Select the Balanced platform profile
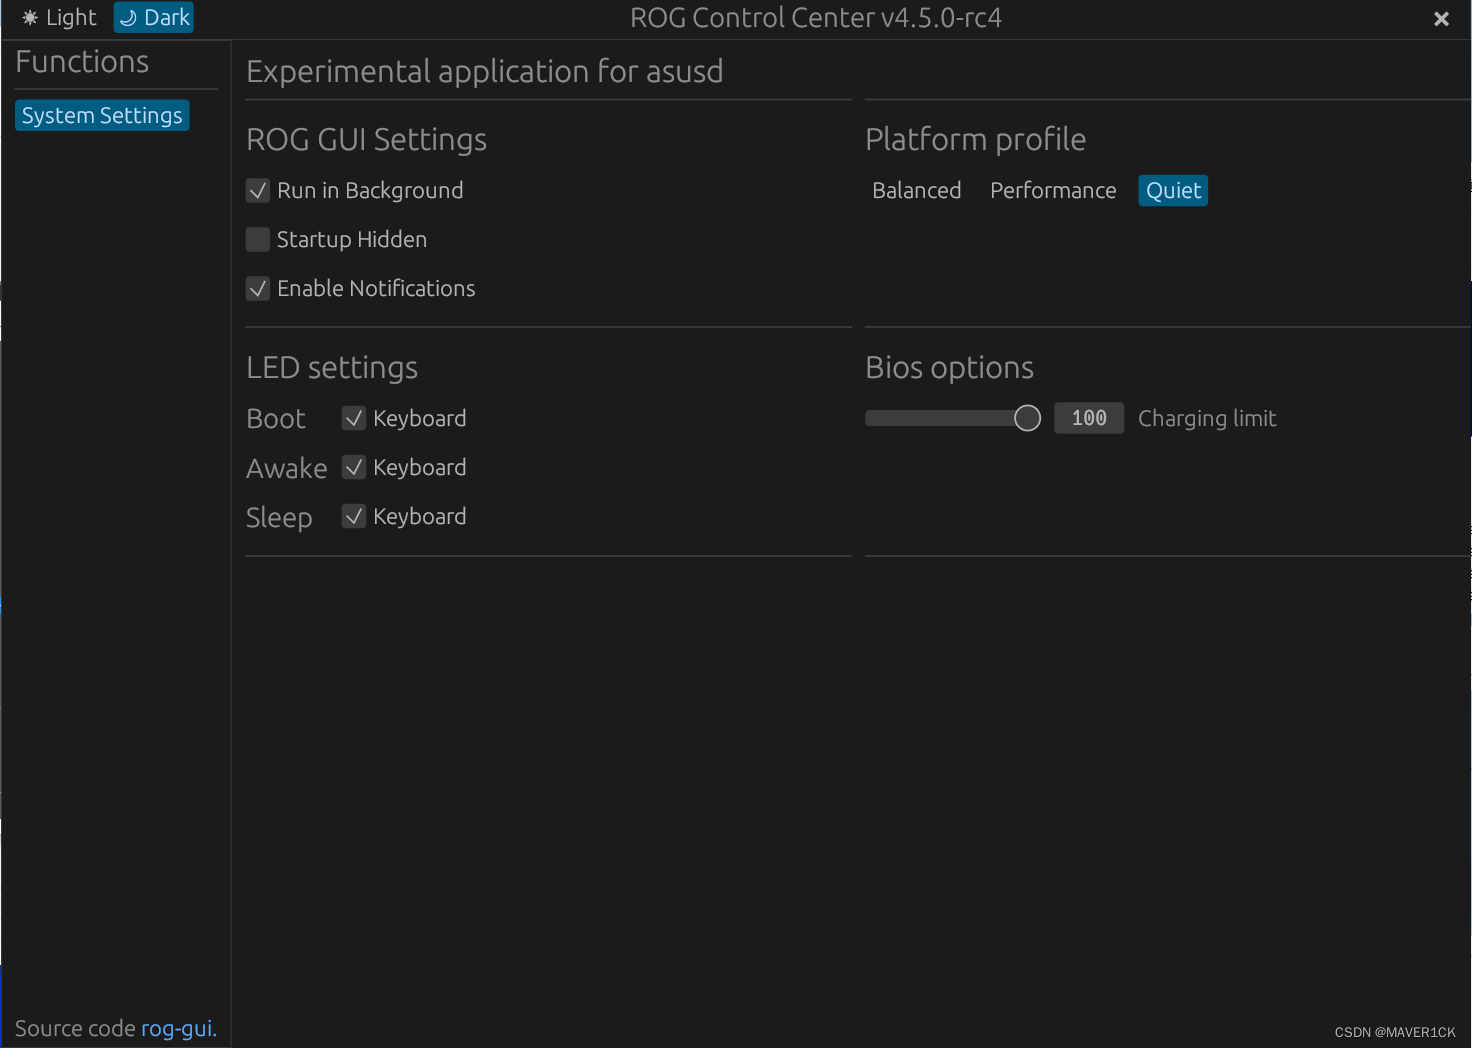1472x1048 pixels. pos(917,191)
